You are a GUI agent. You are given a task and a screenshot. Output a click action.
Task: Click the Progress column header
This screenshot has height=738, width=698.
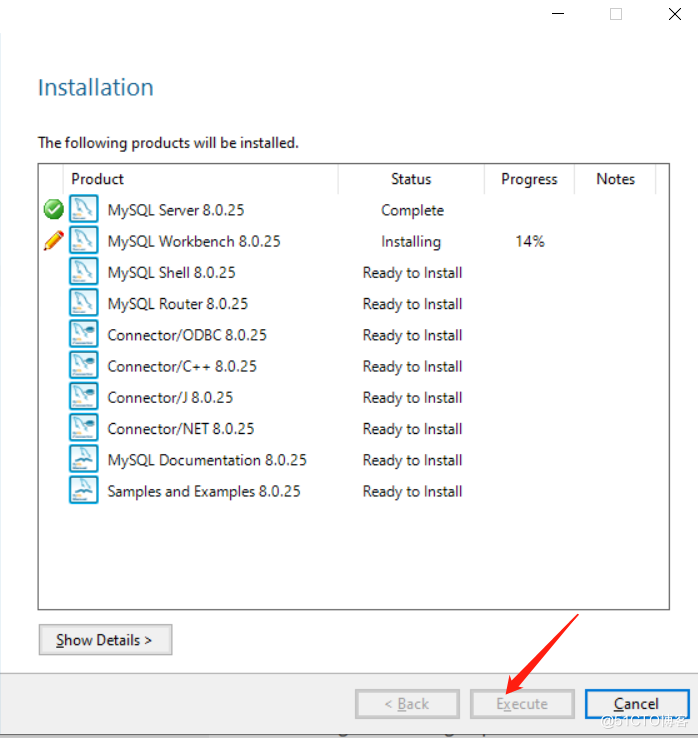(530, 179)
